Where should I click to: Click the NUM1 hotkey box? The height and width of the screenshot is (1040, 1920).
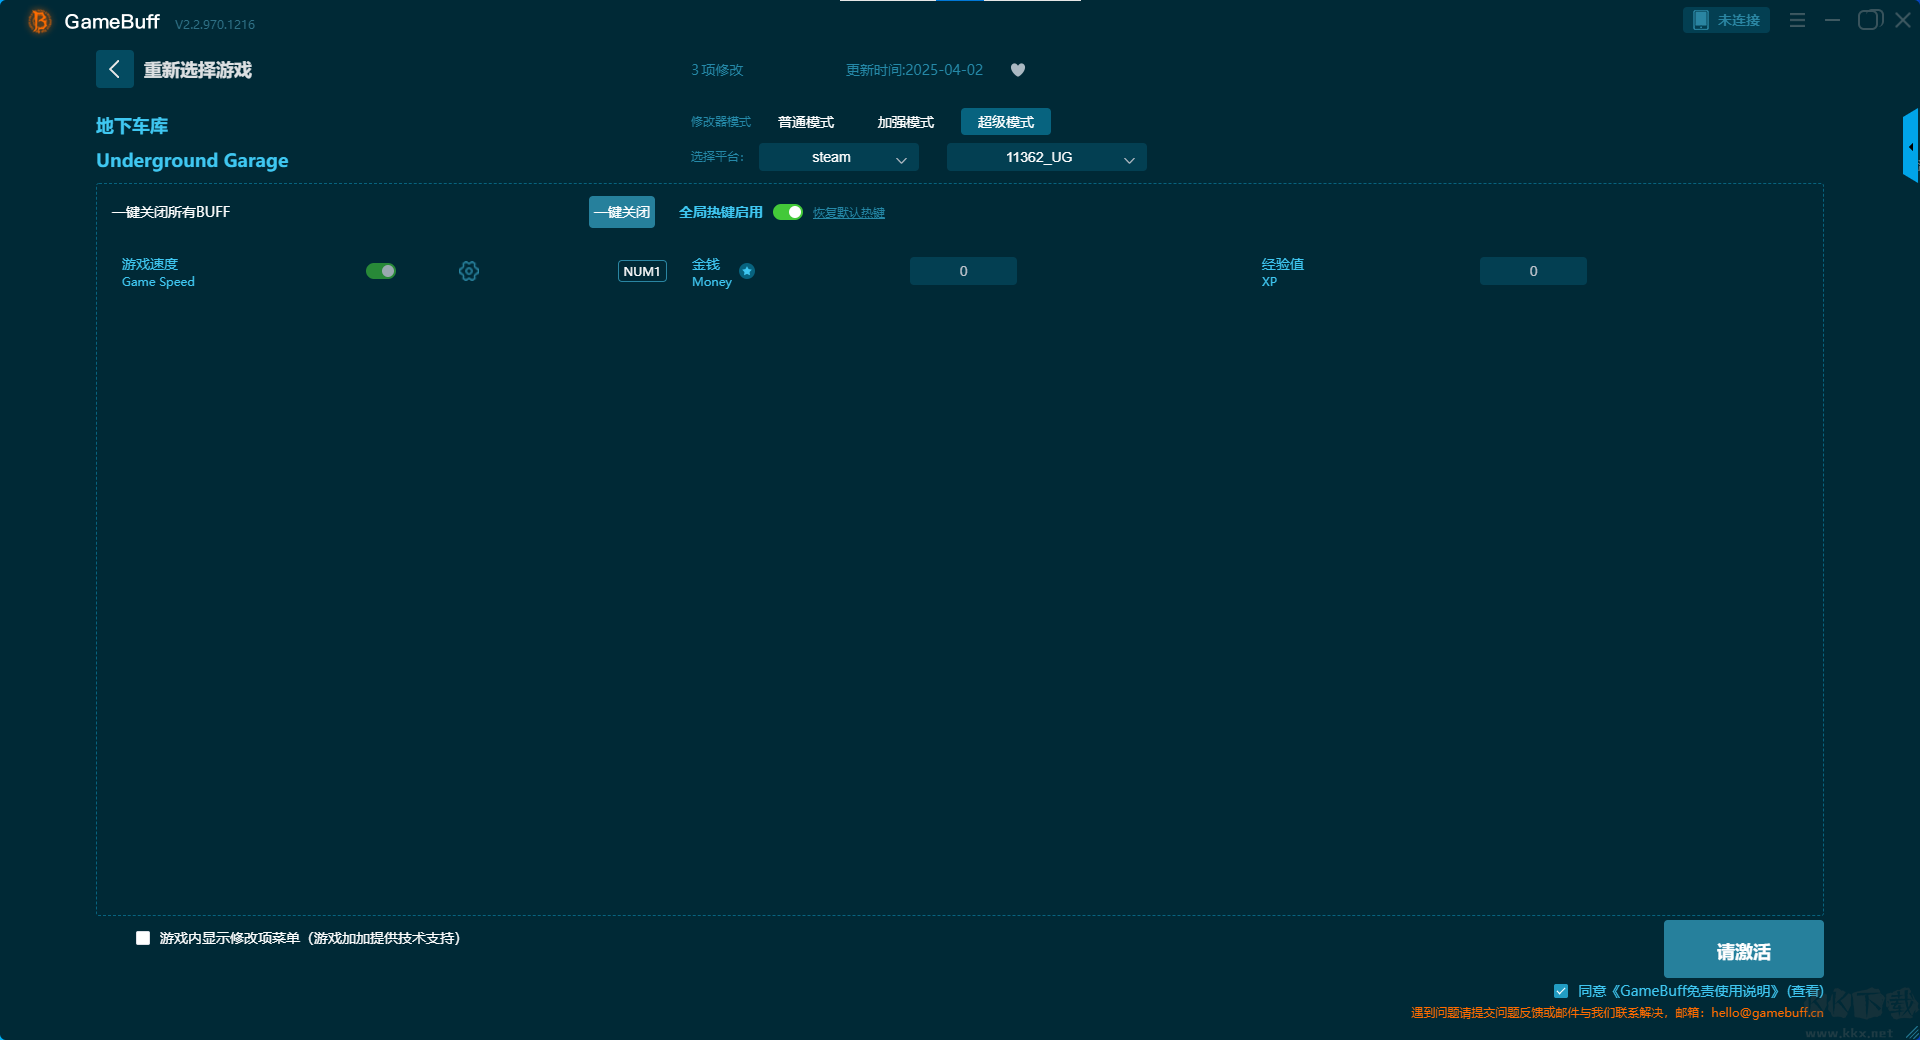pyautogui.click(x=642, y=271)
